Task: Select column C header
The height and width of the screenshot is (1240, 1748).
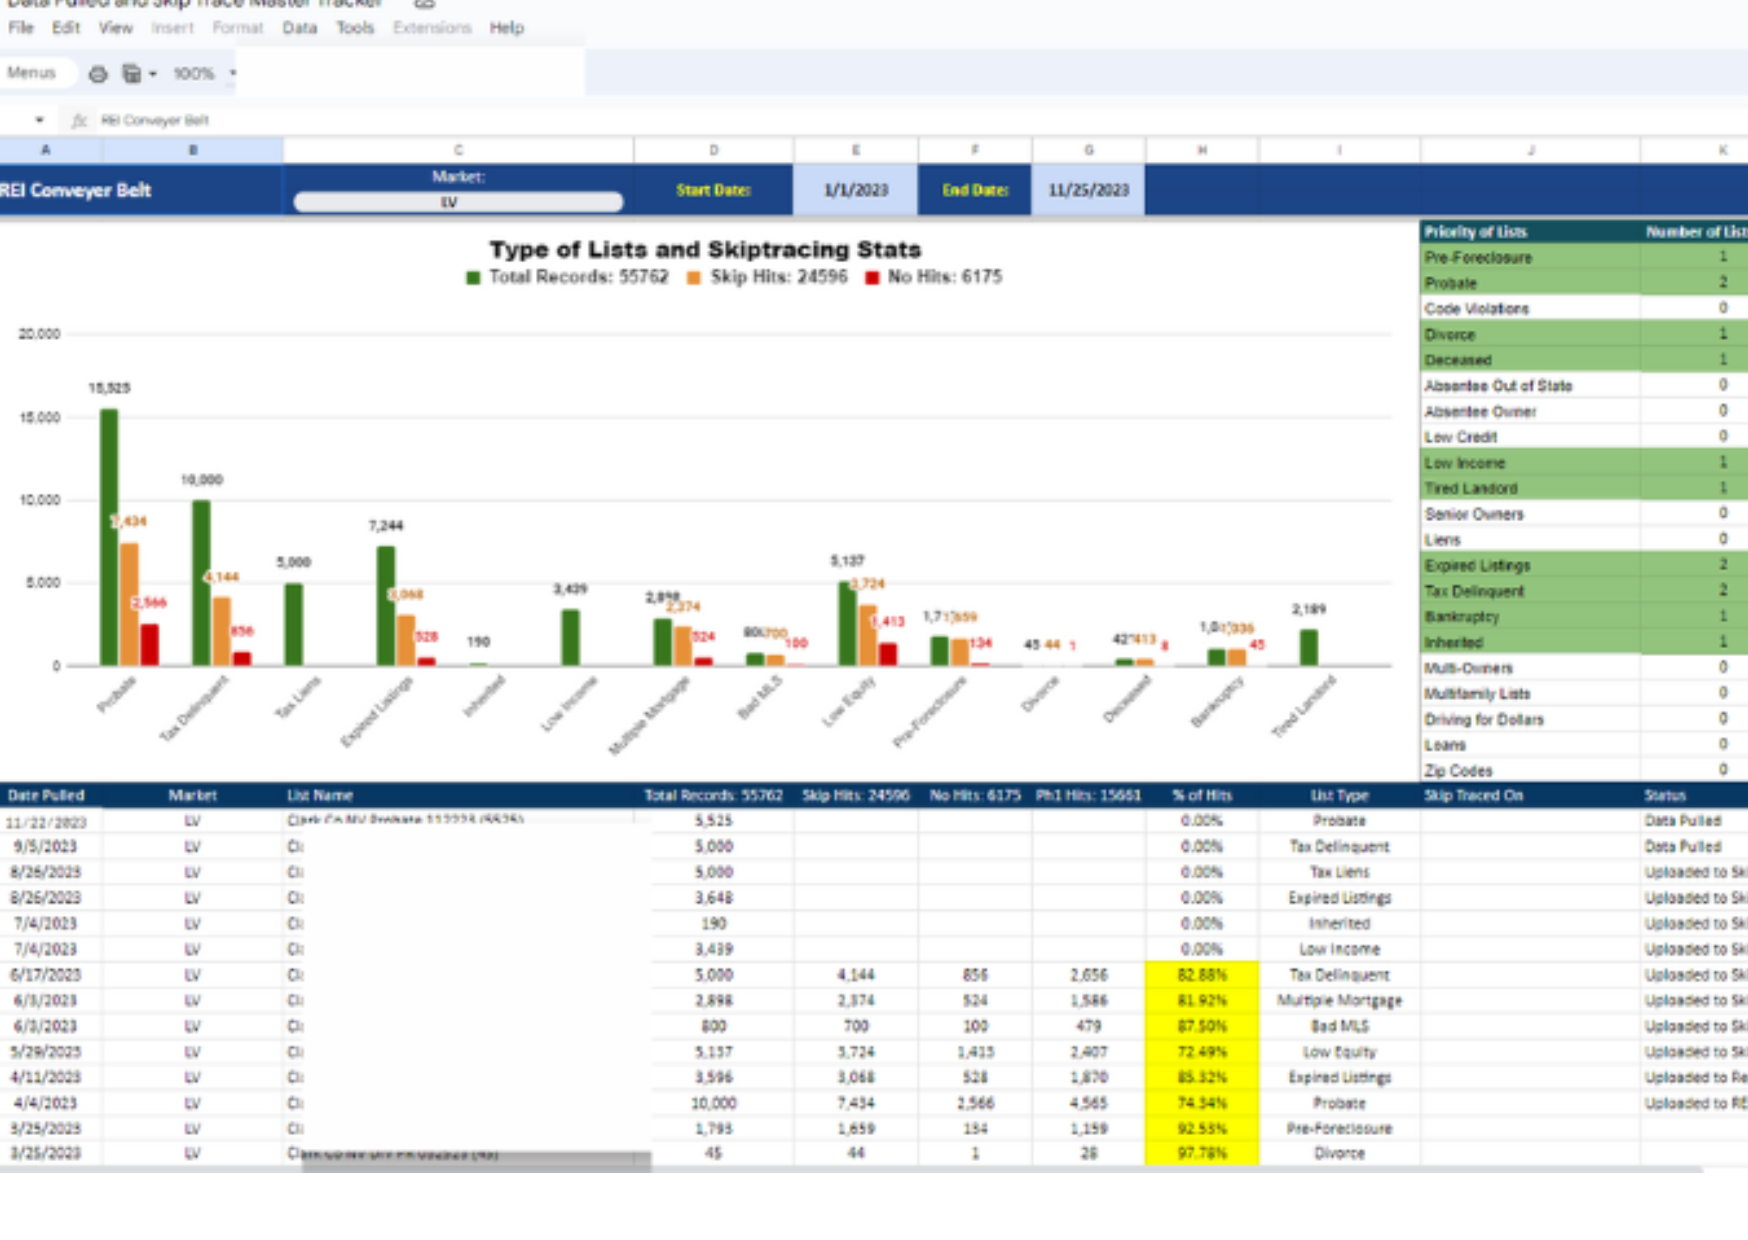Action: [458, 150]
